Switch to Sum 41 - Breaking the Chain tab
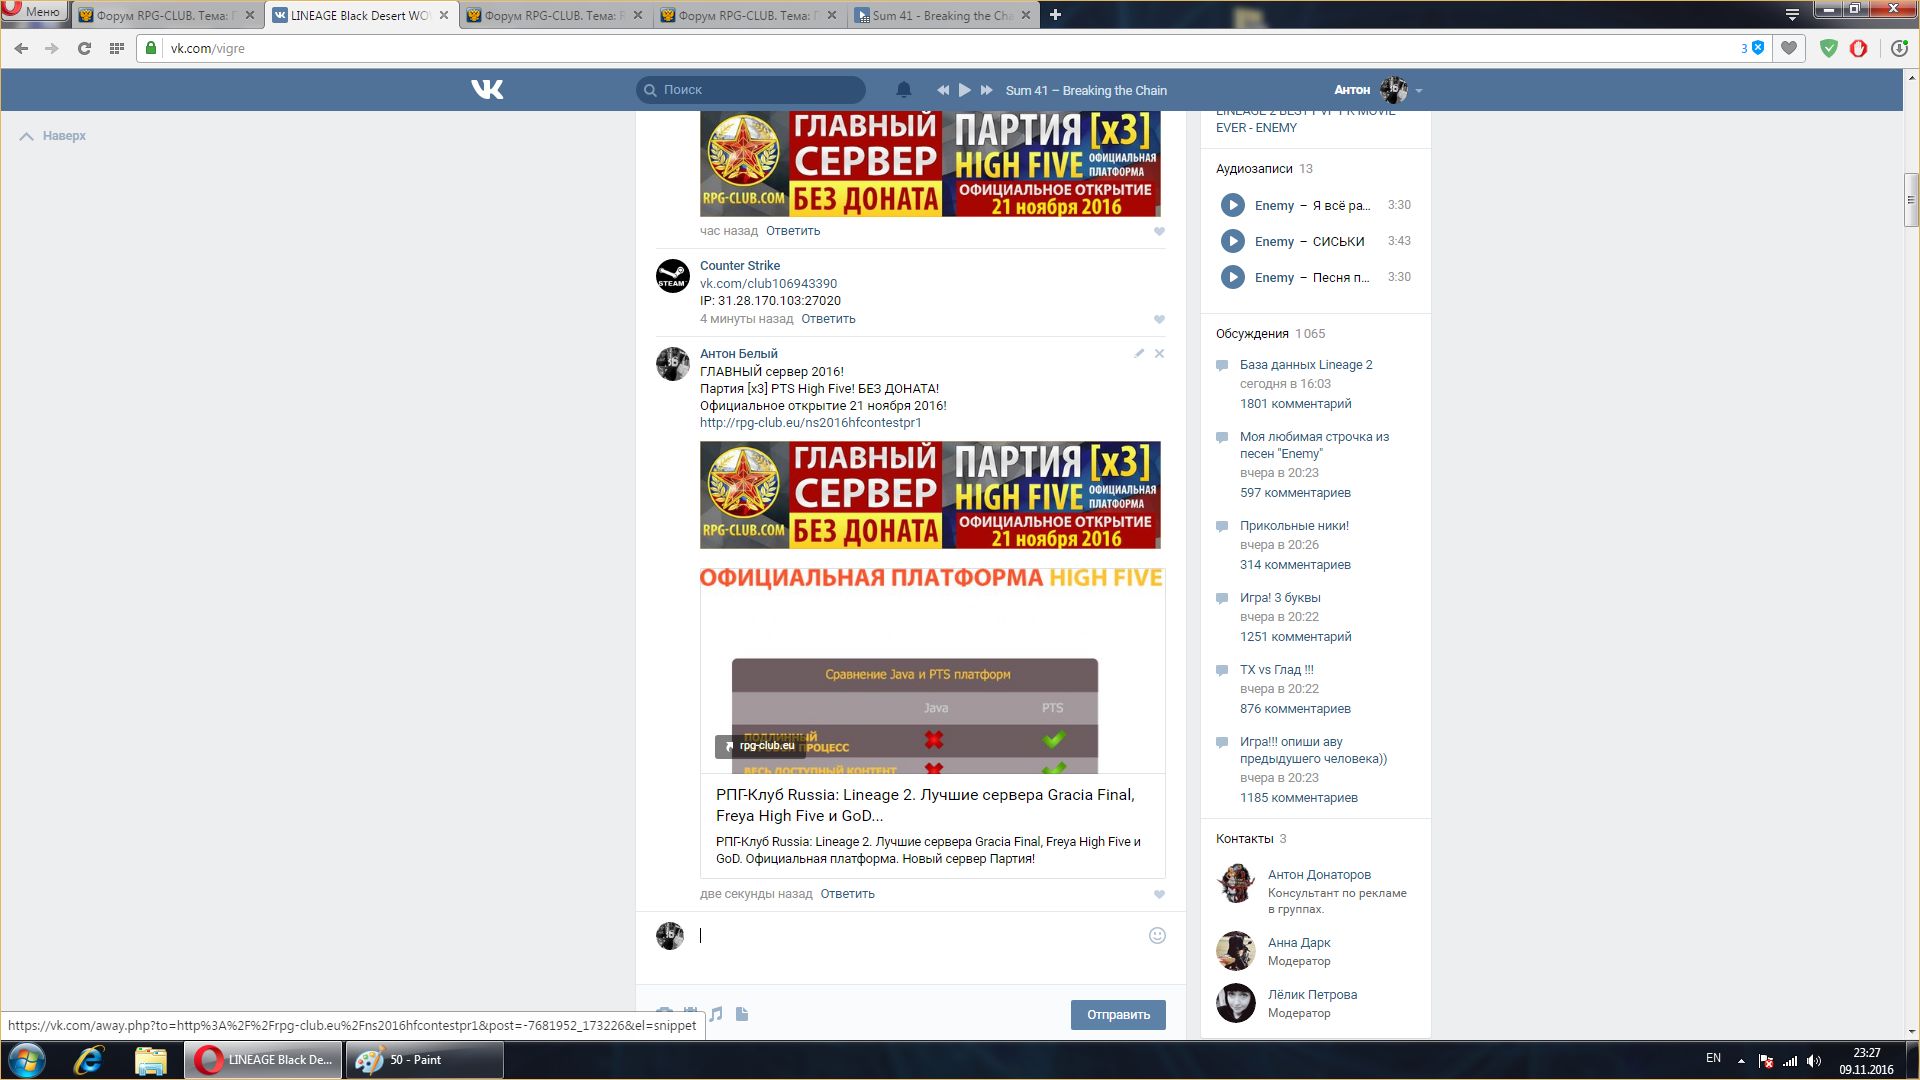Viewport: 1920px width, 1080px height. point(942,15)
